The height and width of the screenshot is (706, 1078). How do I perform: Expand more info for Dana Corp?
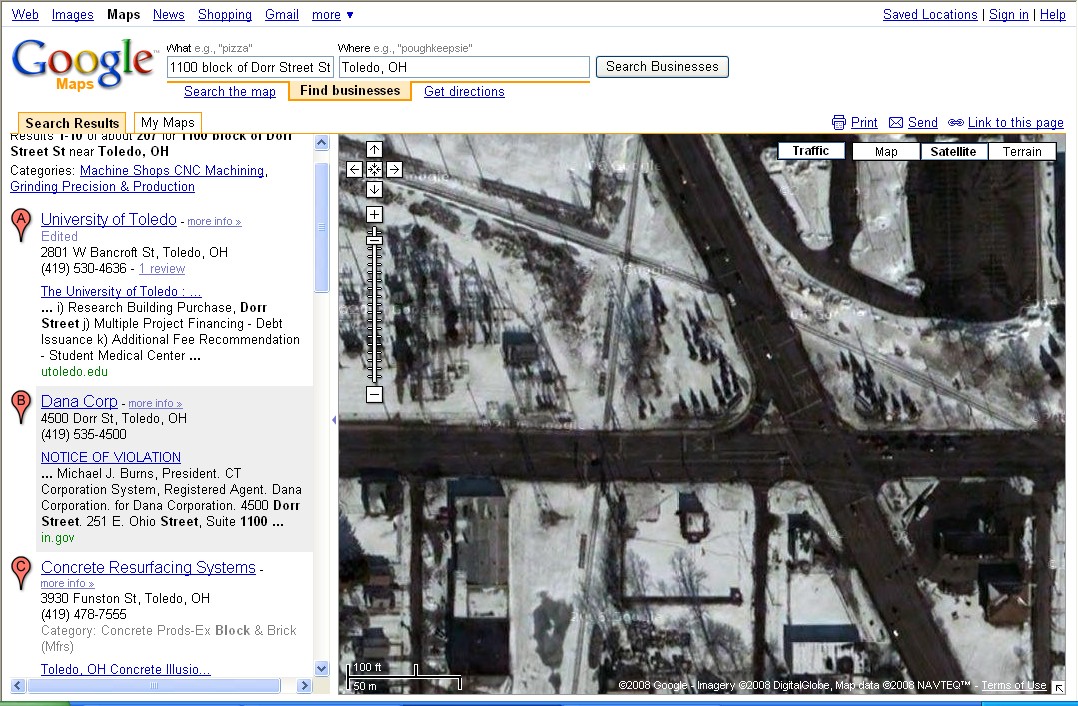coord(155,404)
